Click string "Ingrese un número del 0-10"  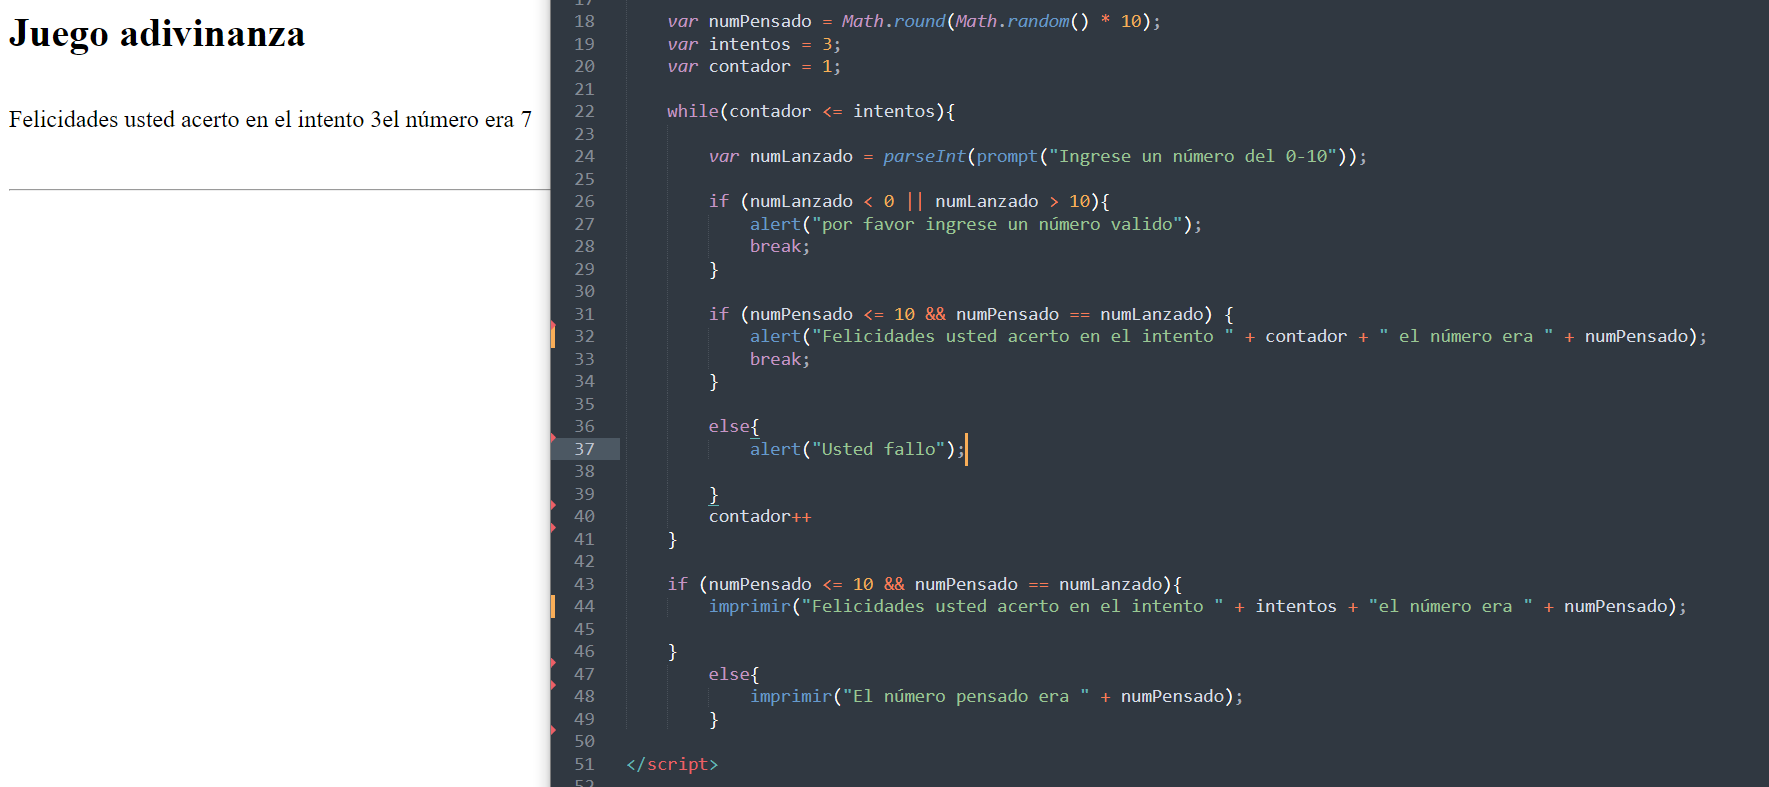pos(1193,156)
